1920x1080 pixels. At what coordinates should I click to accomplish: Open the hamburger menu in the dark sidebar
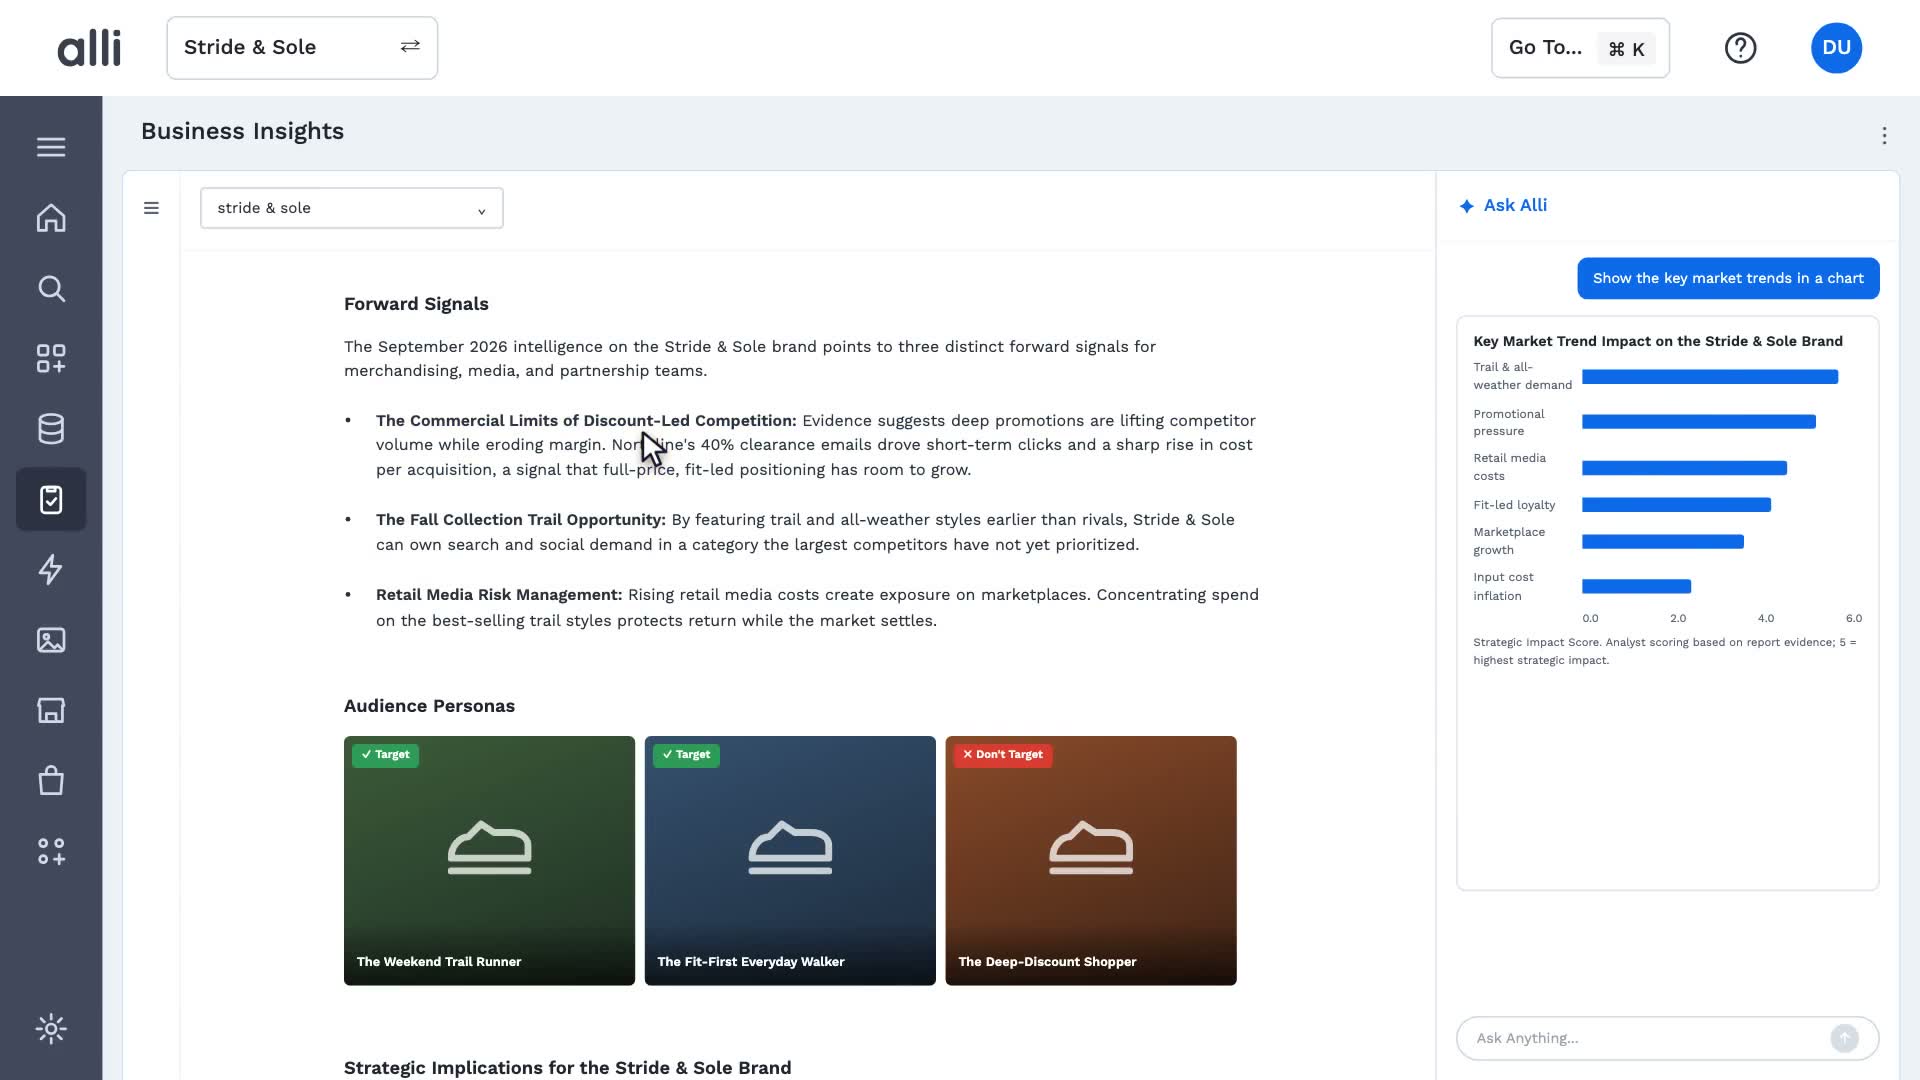pyautogui.click(x=51, y=147)
